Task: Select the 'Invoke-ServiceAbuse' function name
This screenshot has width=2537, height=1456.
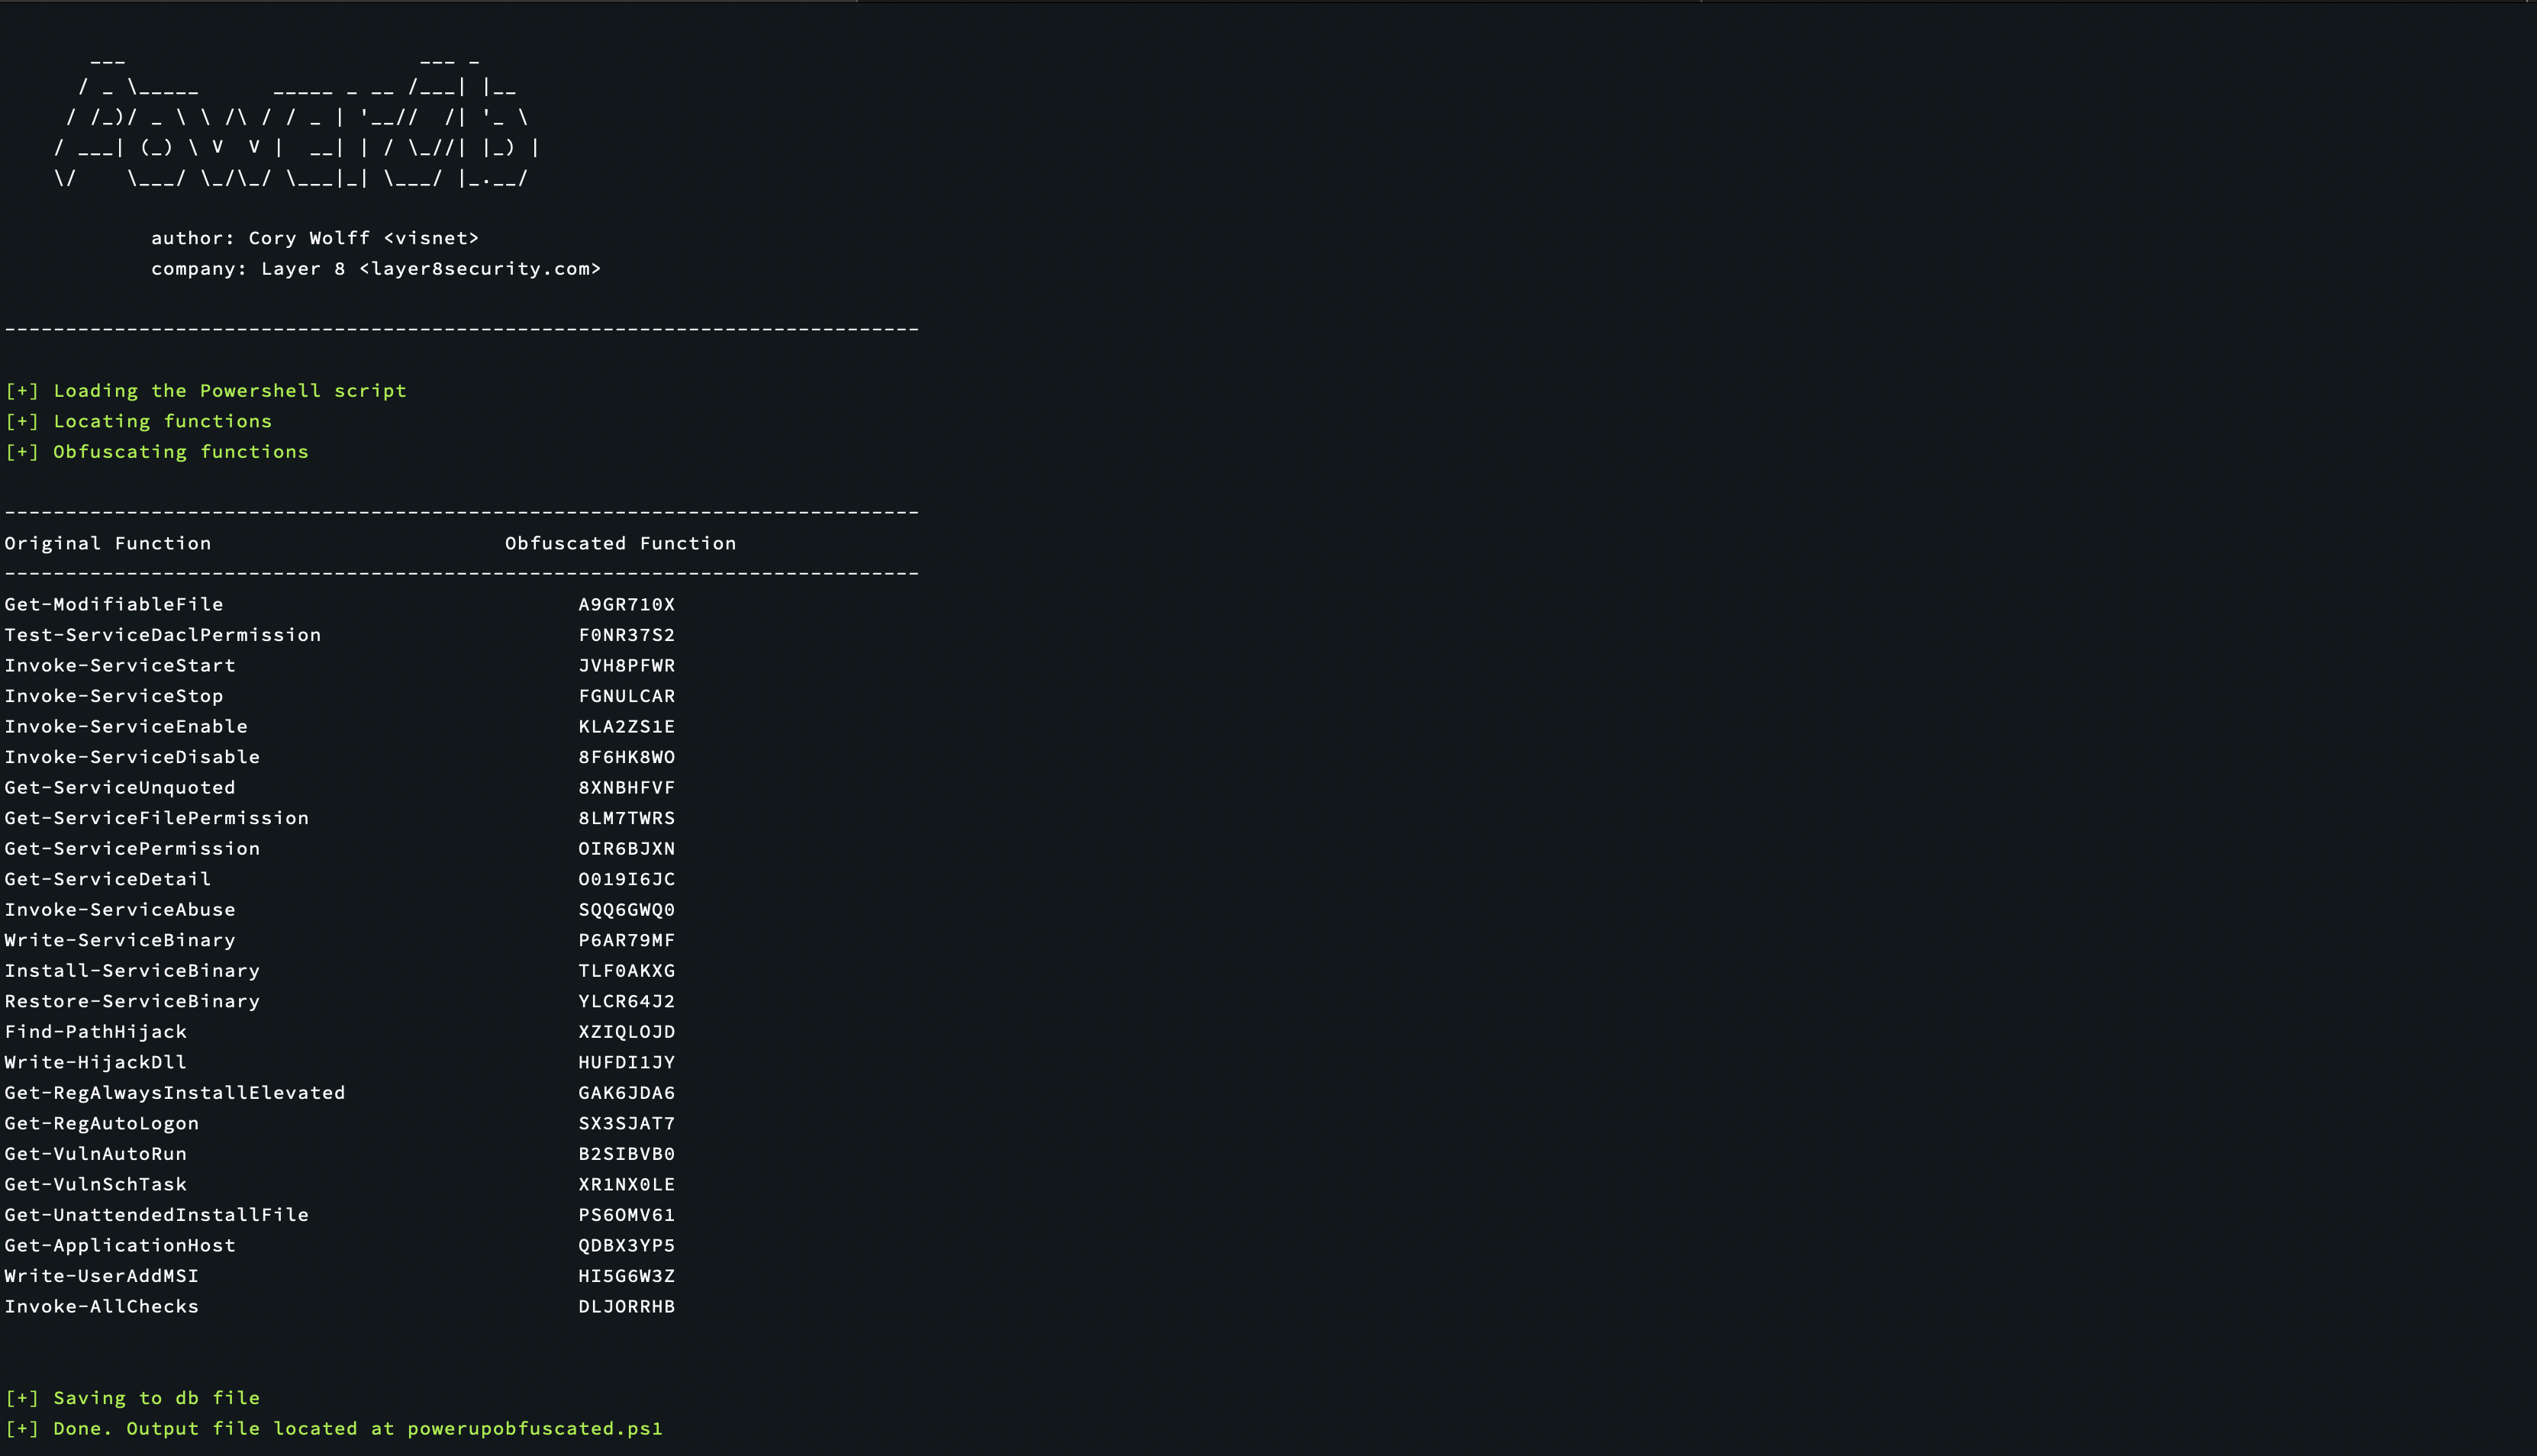Action: [x=120, y=909]
